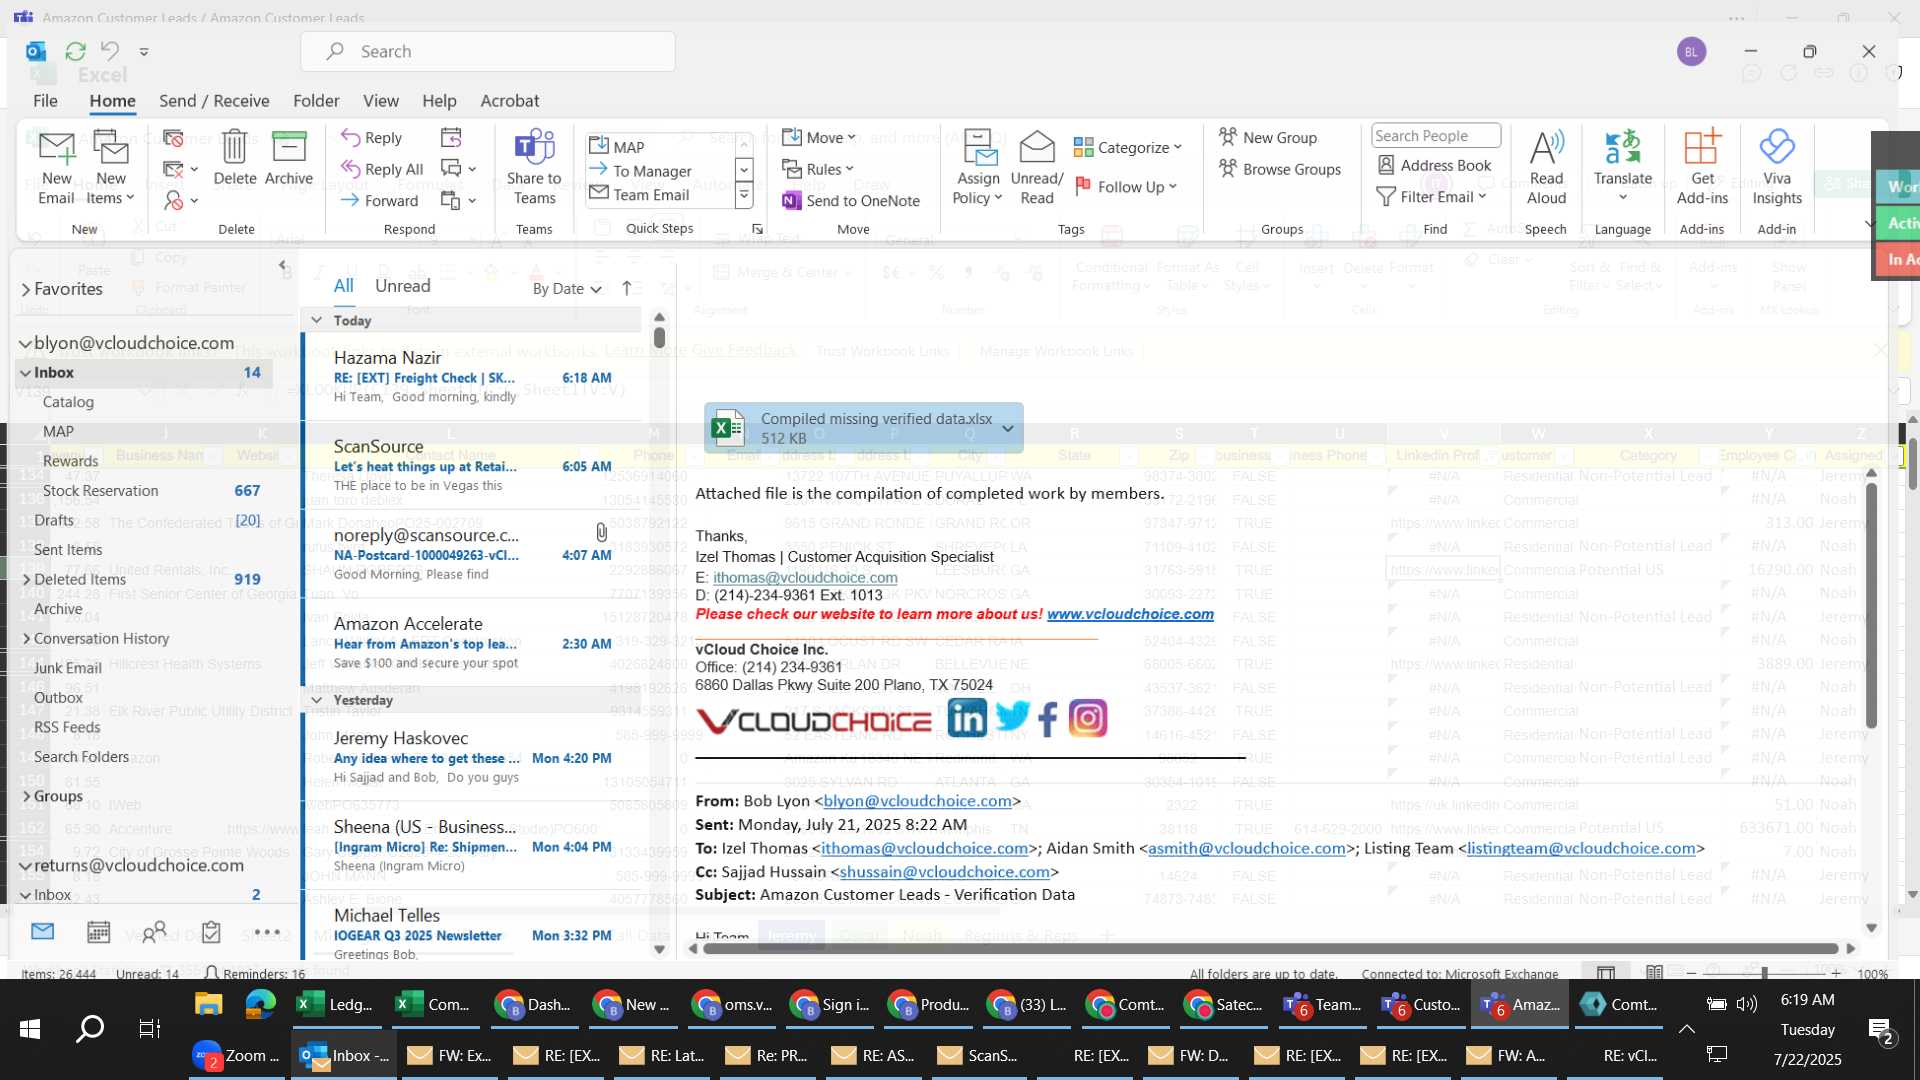The height and width of the screenshot is (1080, 1920).
Task: Click Browse Groups button
Action: (x=1280, y=169)
